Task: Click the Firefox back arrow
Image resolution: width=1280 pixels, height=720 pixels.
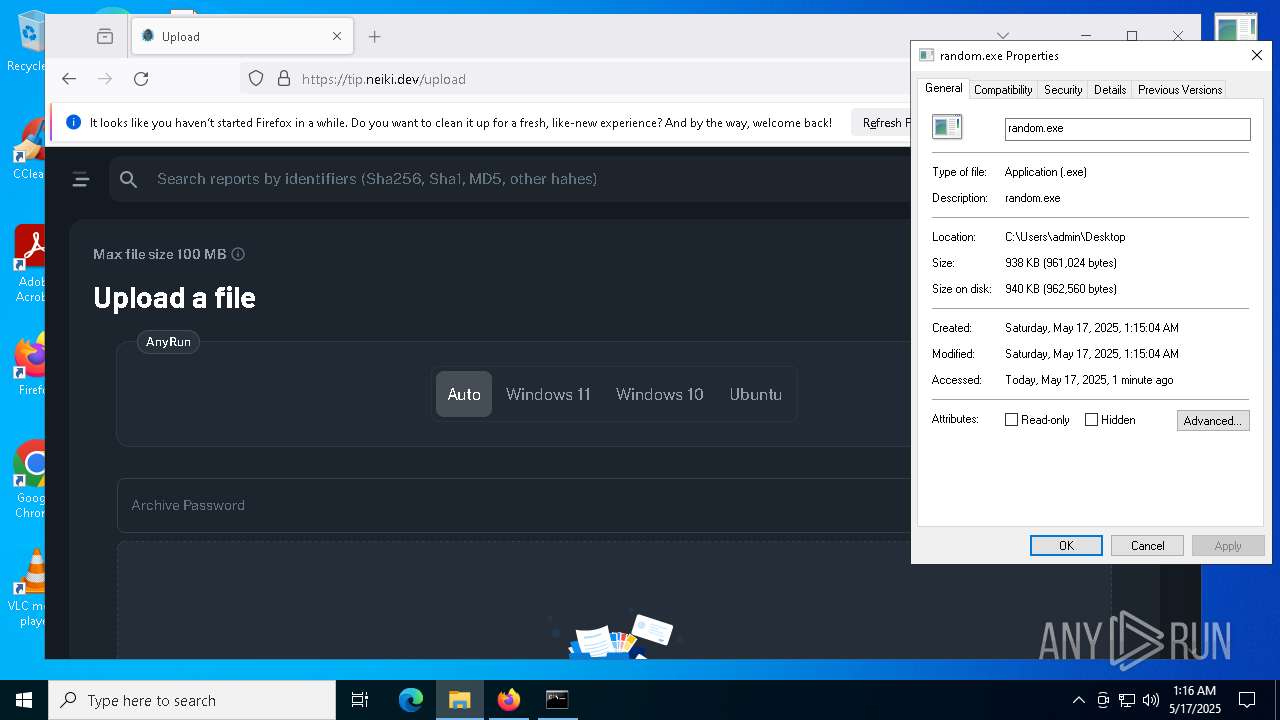Action: (x=69, y=79)
